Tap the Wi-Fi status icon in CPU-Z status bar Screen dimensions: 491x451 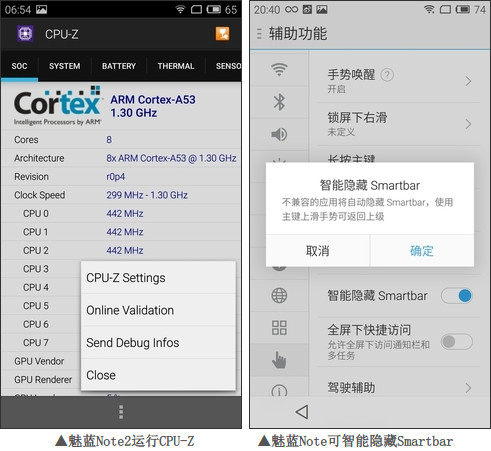(180, 9)
